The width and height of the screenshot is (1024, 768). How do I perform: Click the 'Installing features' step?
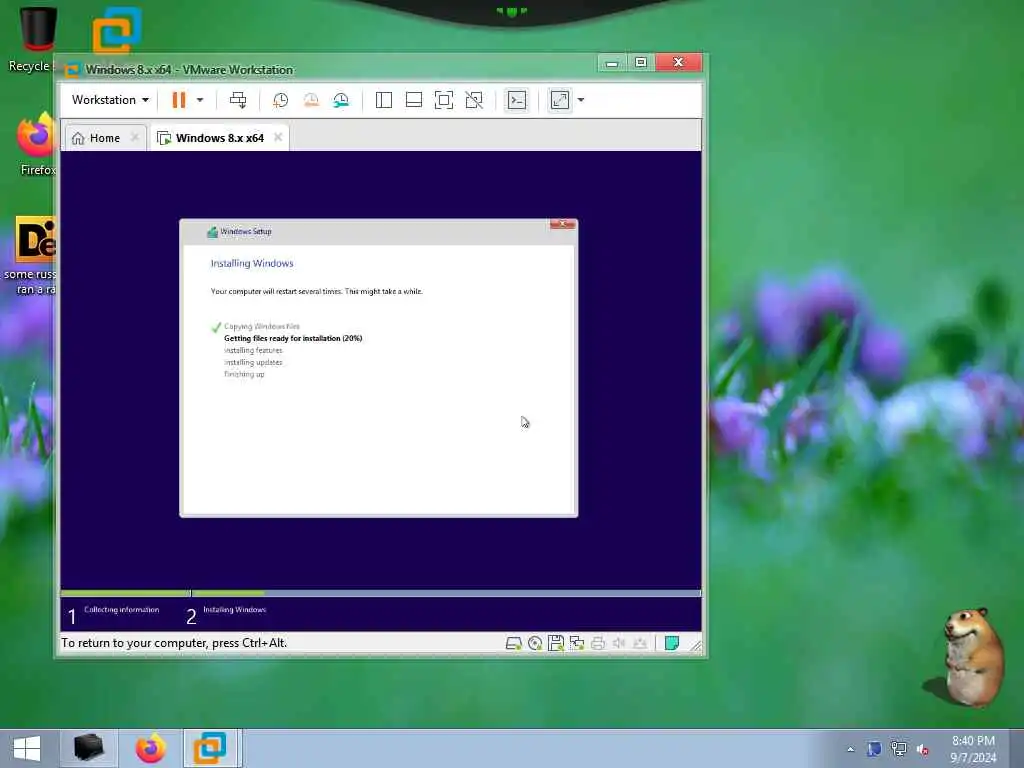[253, 351]
